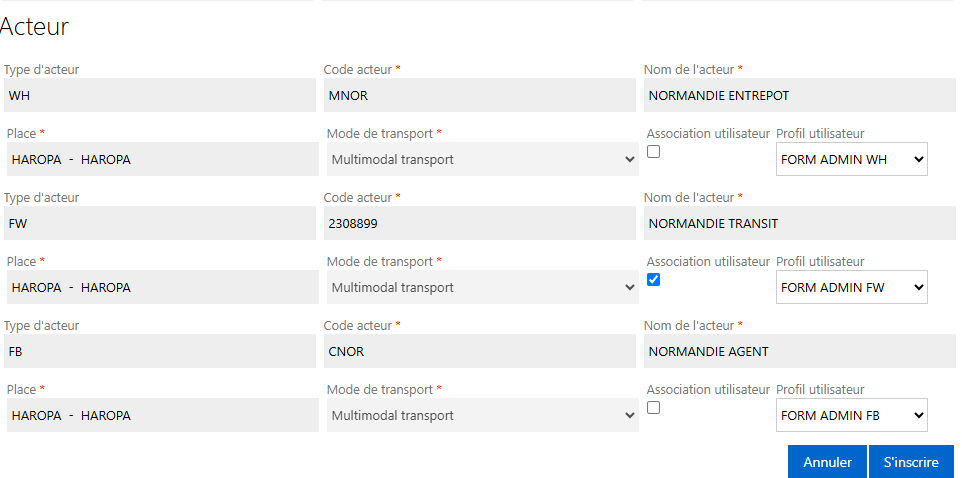Uncheck Association utilisateur for NORMANDIE TRANSIT
The image size is (962, 478).
tap(653, 280)
